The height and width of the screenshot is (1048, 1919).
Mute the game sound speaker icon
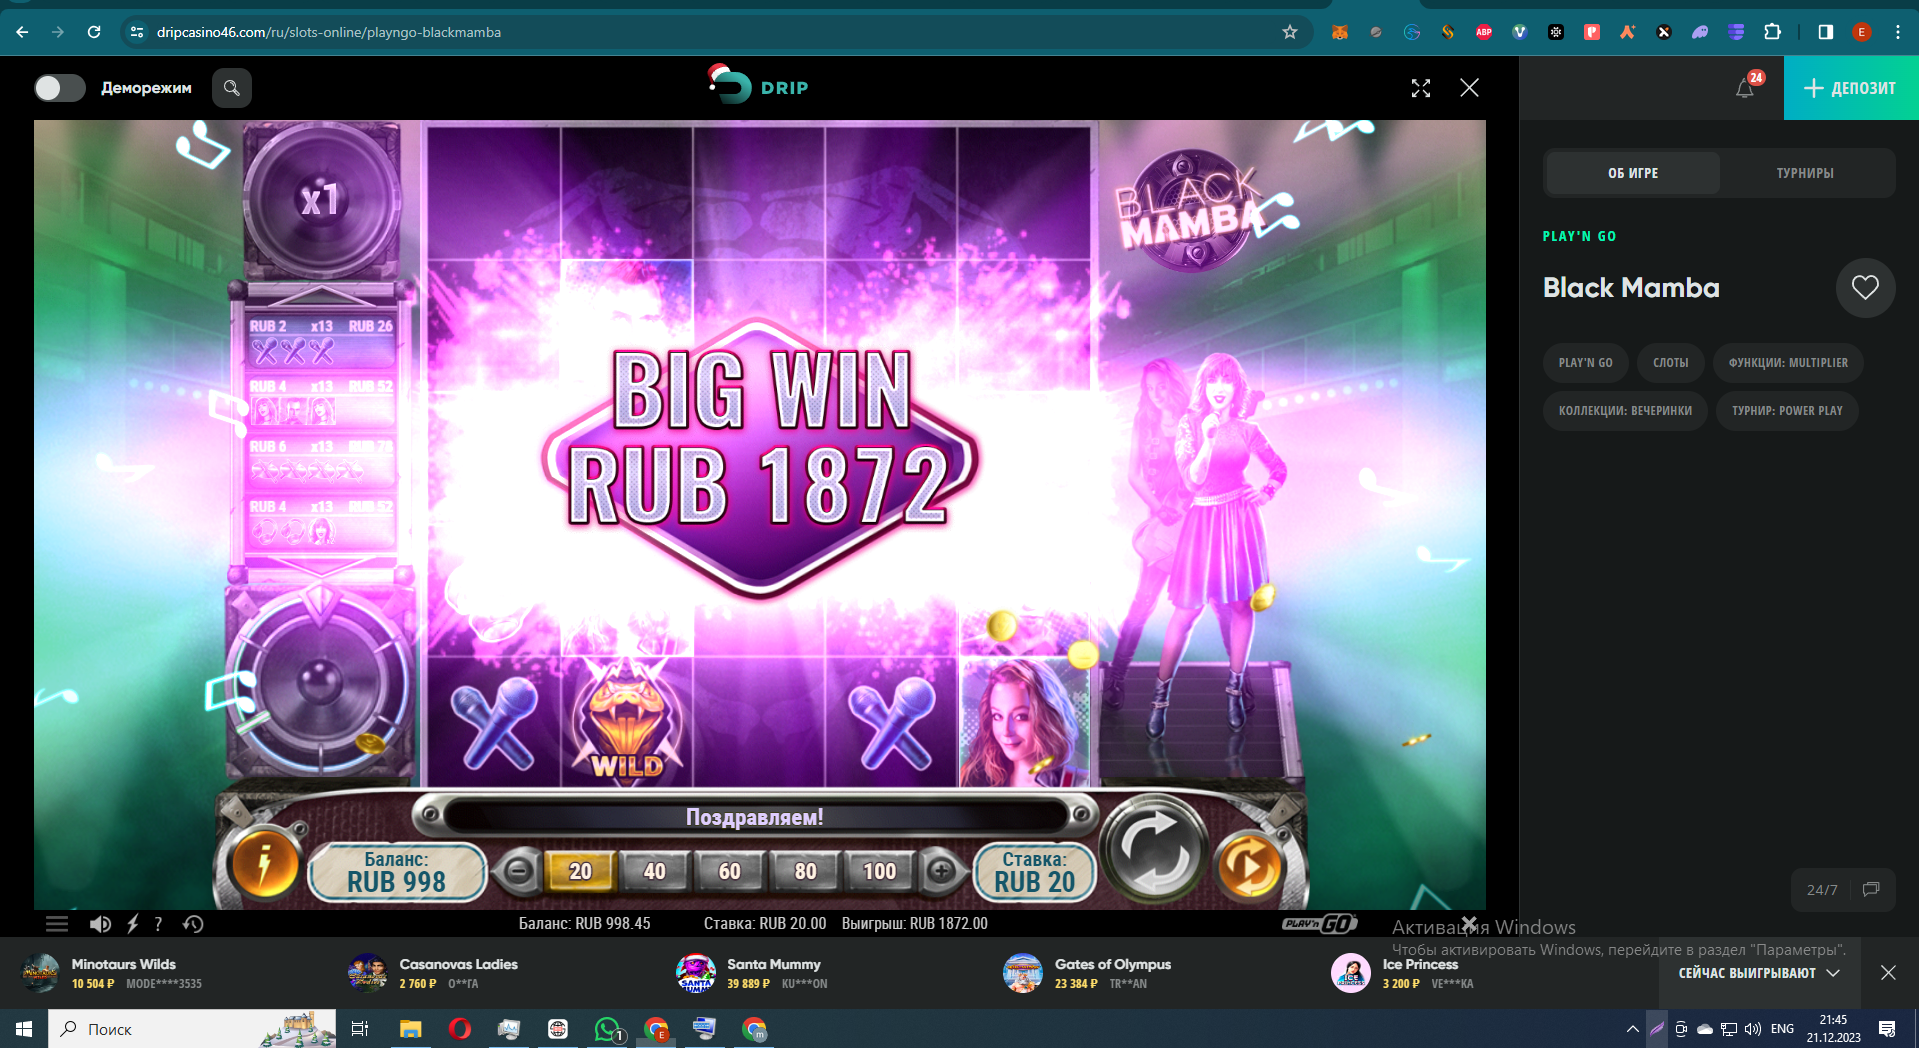pos(100,924)
